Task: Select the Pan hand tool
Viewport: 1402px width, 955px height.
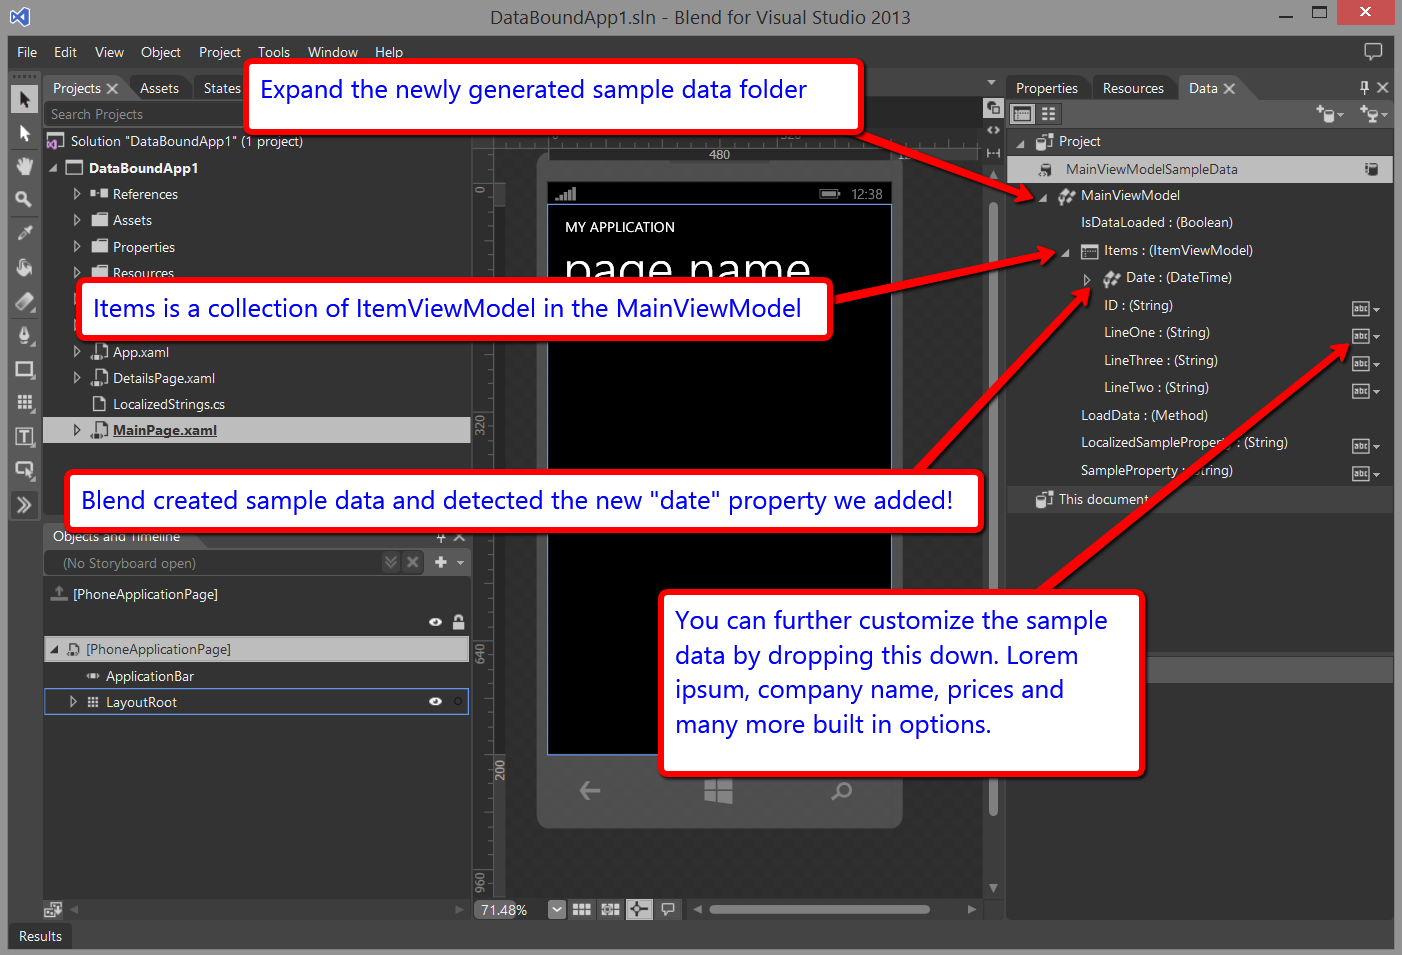Action: point(25,166)
